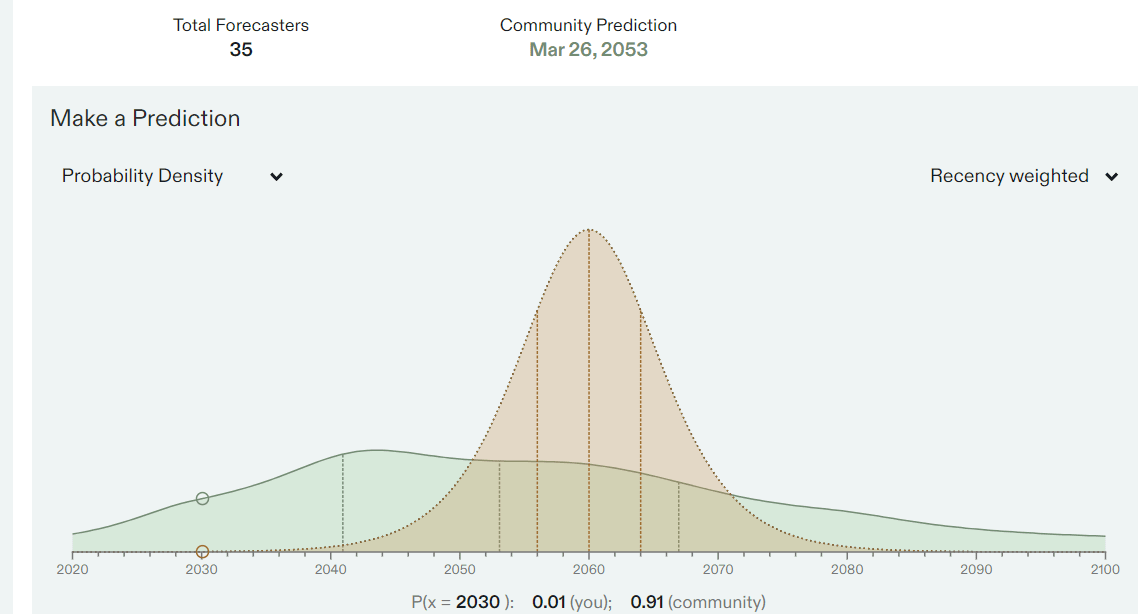Click the 2070 axis tick label
Image resolution: width=1138 pixels, height=614 pixels.
coord(718,570)
